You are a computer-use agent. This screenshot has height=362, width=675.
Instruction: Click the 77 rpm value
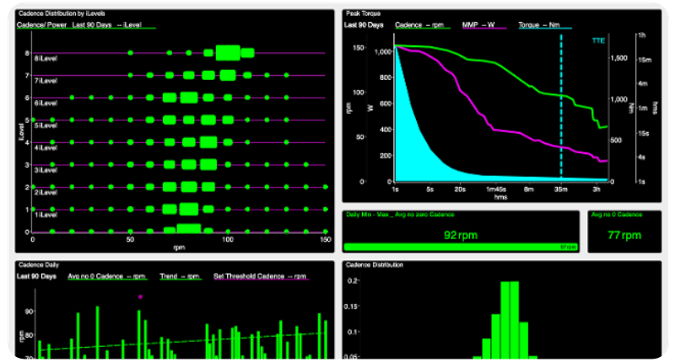coord(624,235)
